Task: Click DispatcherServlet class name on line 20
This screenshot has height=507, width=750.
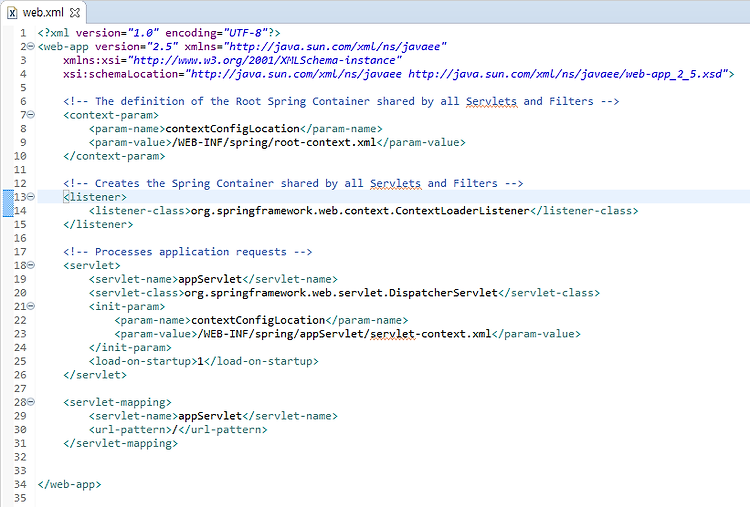Action: pyautogui.click(x=443, y=293)
